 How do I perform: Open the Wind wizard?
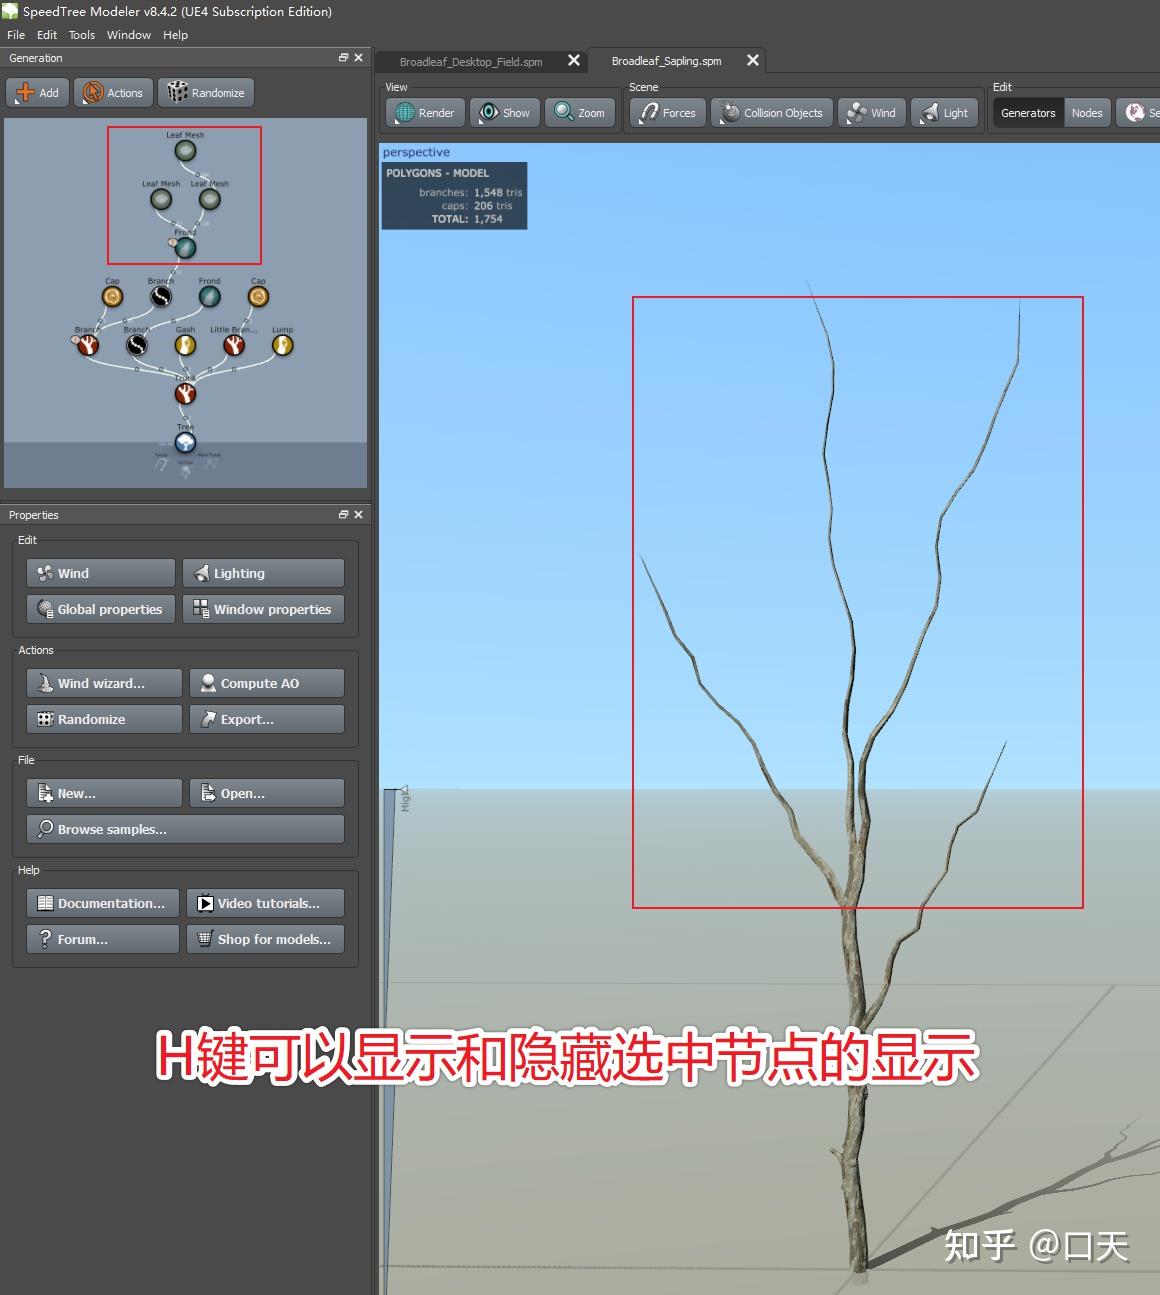[x=103, y=682]
